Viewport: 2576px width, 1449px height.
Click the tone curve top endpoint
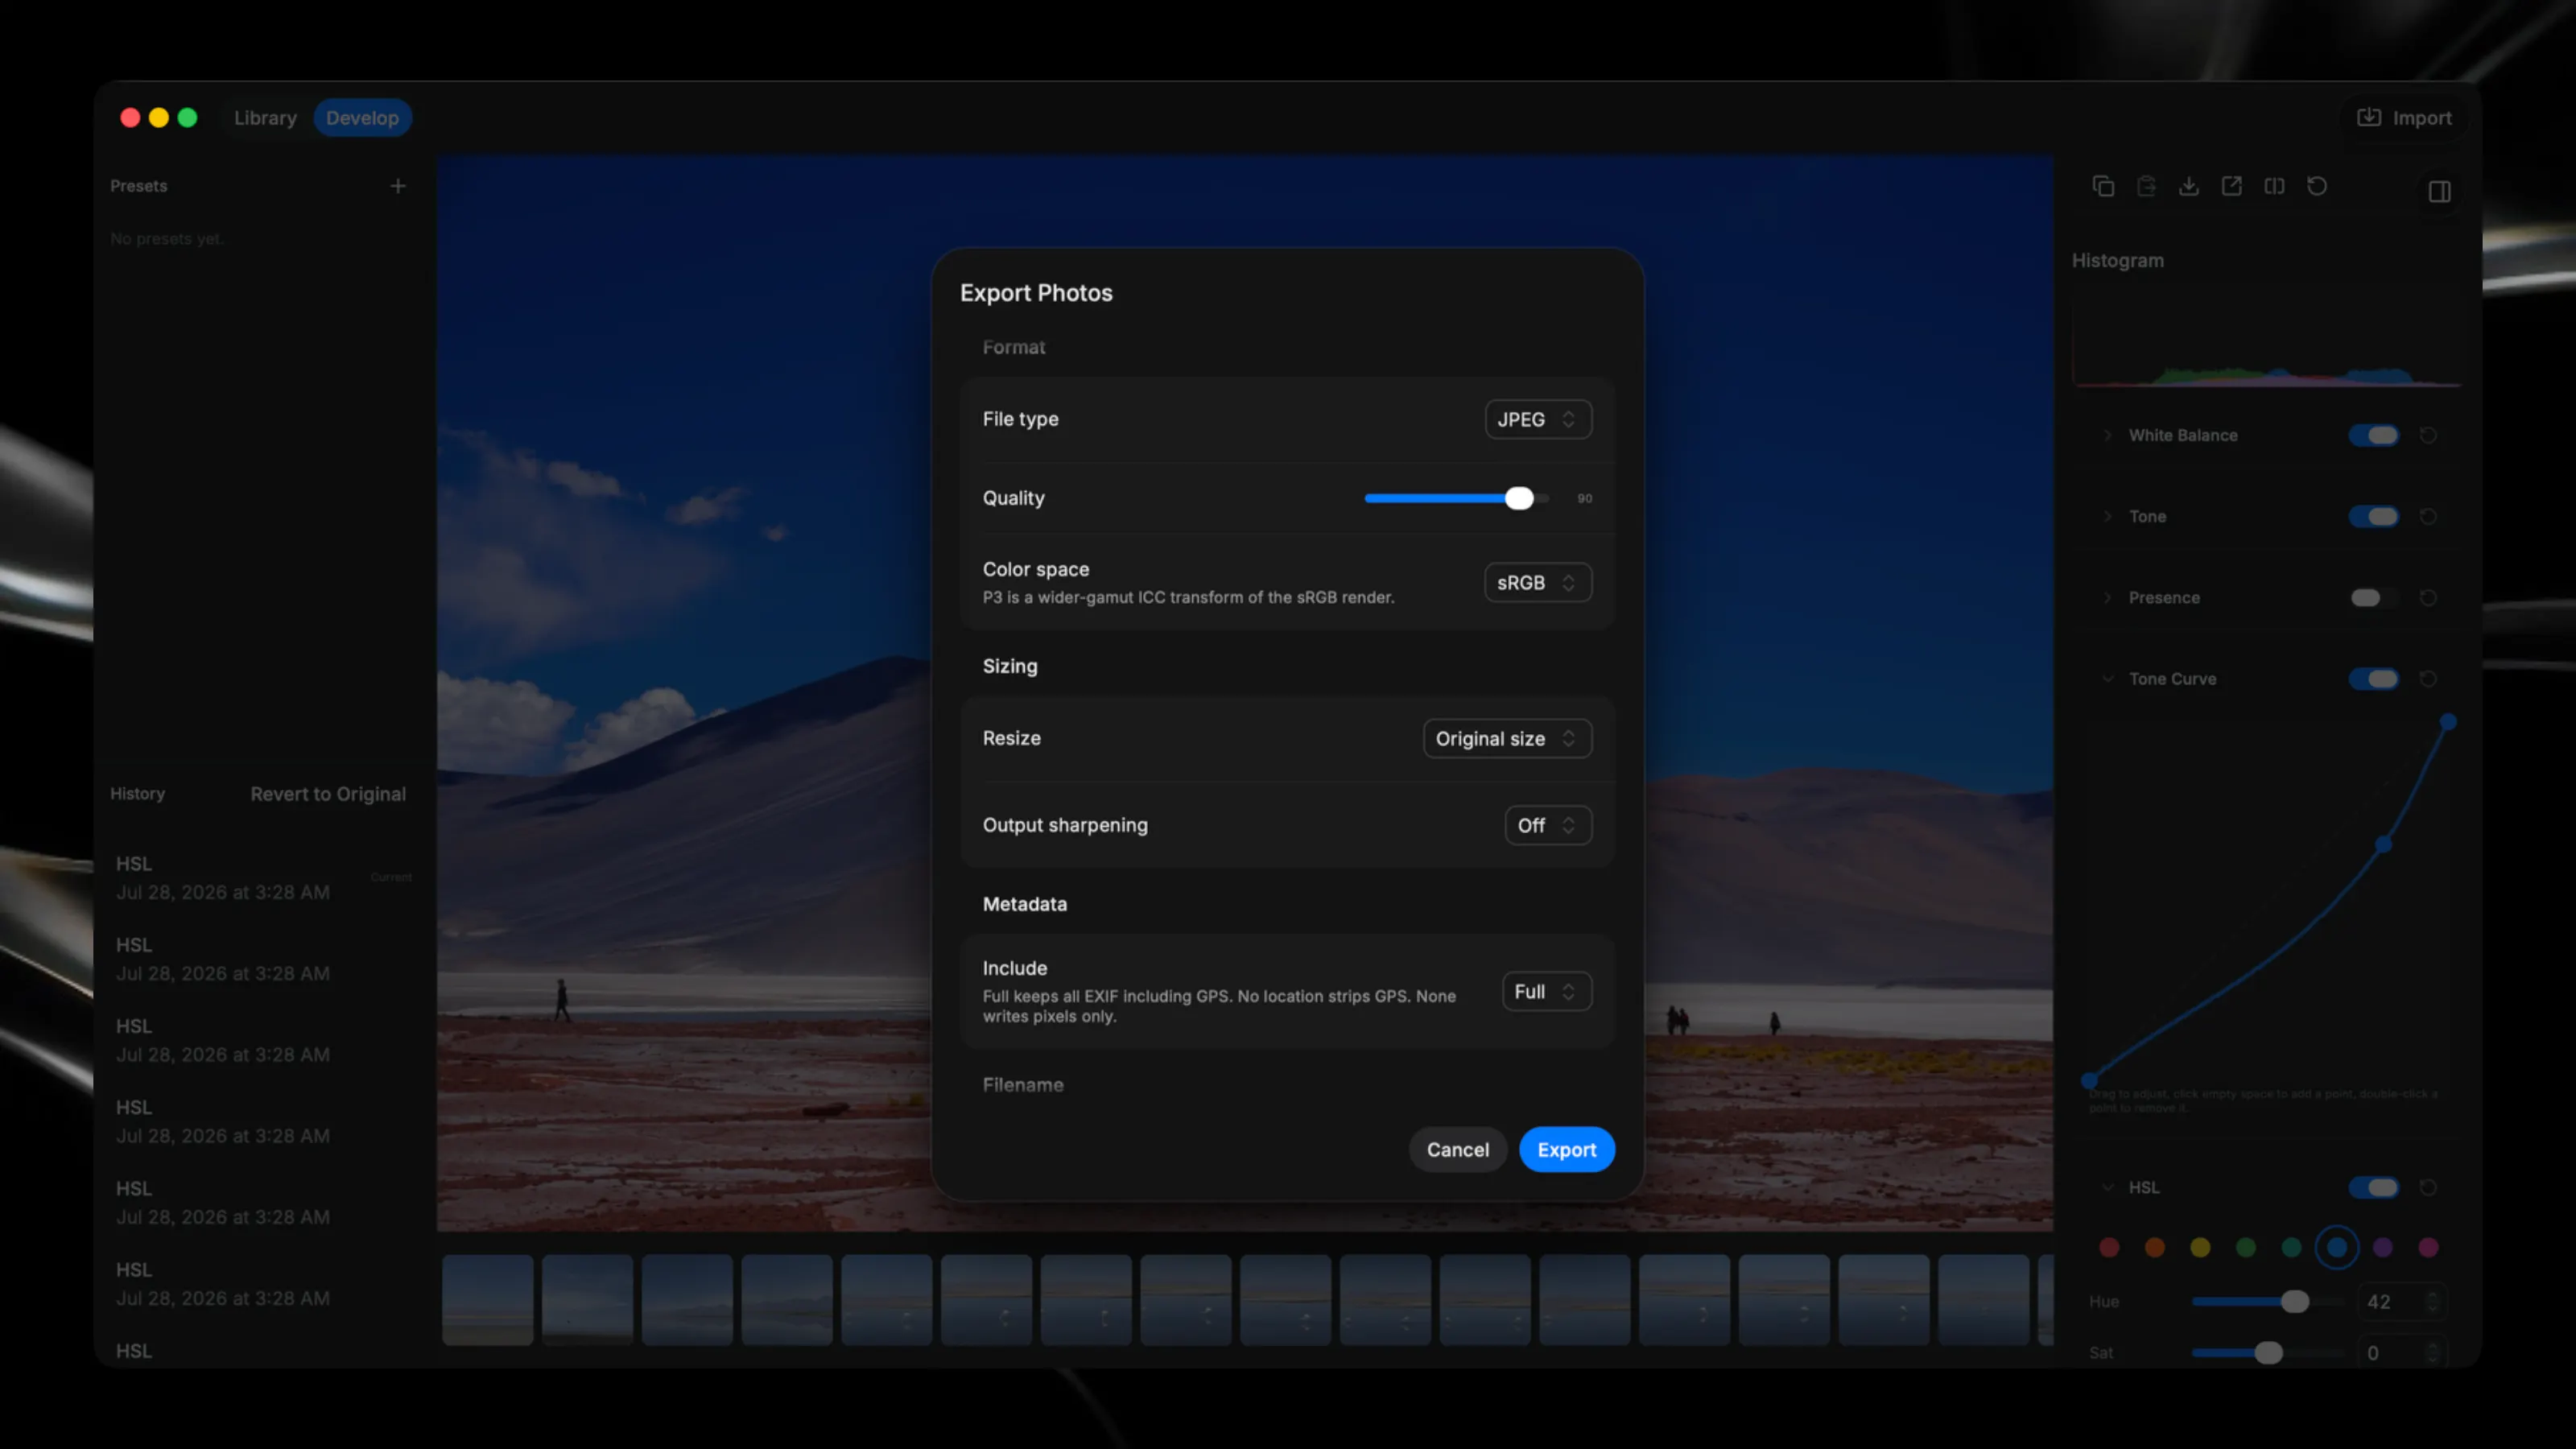point(2448,721)
